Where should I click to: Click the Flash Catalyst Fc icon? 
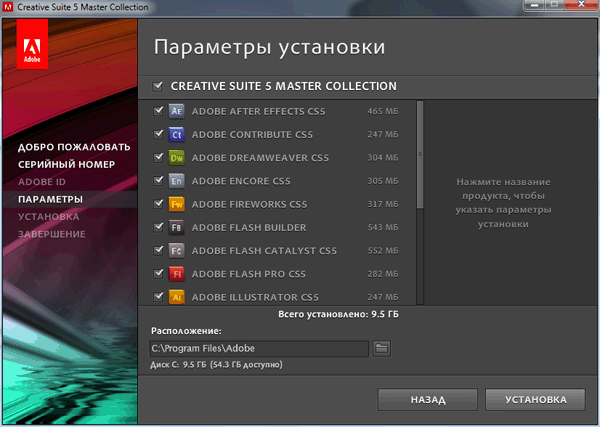coord(176,251)
